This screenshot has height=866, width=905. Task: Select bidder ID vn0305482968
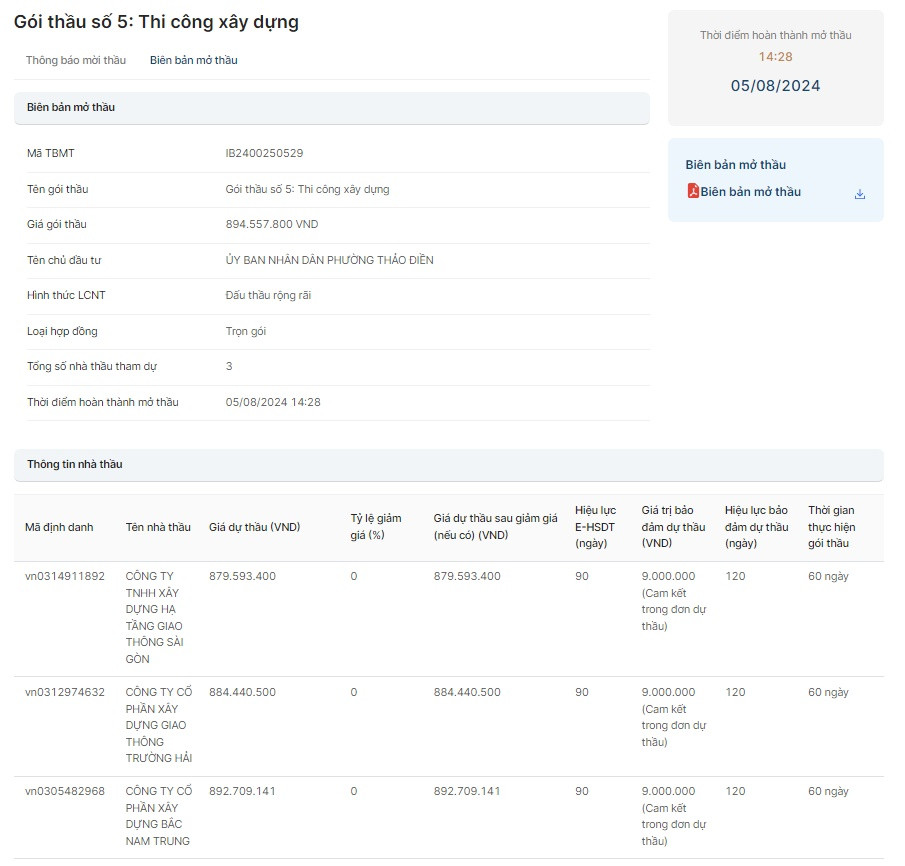[65, 791]
